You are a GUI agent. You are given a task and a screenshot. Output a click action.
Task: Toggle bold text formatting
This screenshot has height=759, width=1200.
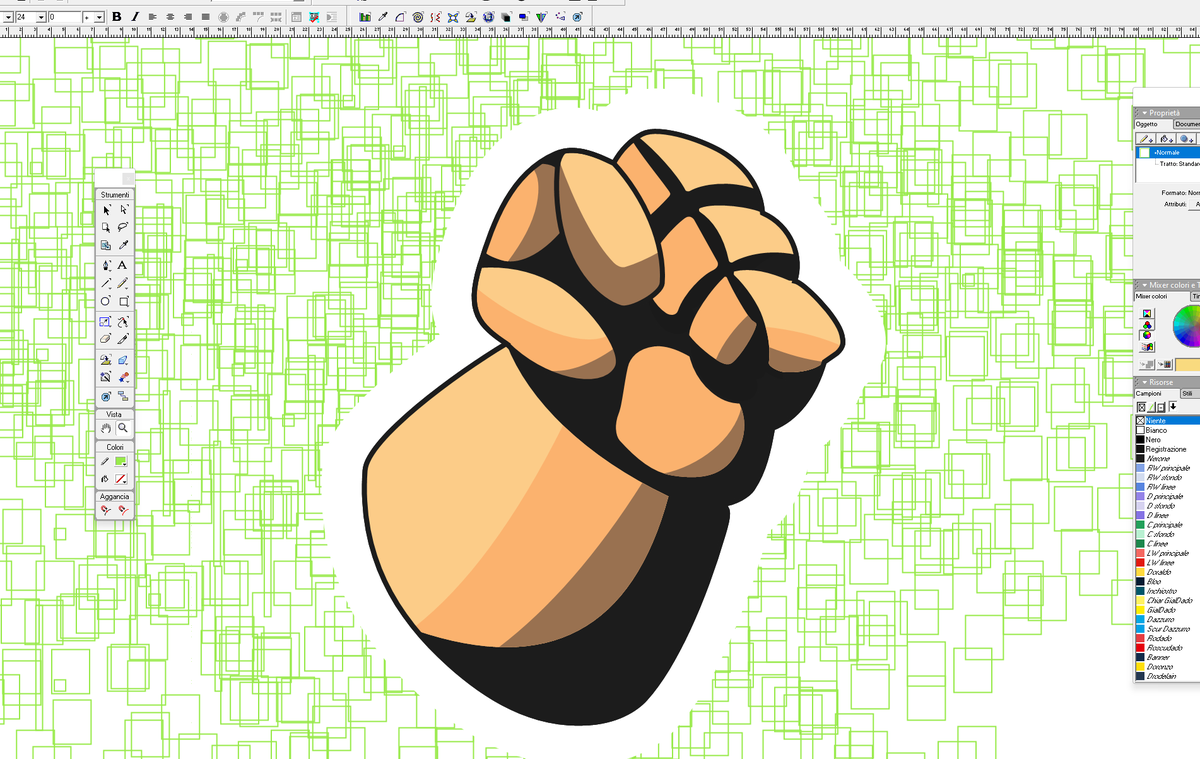pos(117,17)
